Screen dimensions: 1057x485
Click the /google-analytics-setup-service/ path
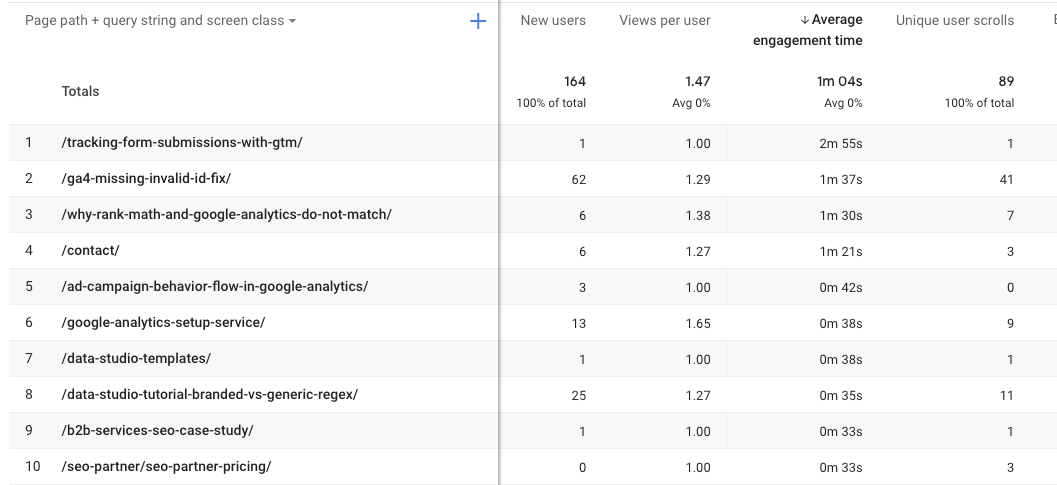tap(163, 323)
